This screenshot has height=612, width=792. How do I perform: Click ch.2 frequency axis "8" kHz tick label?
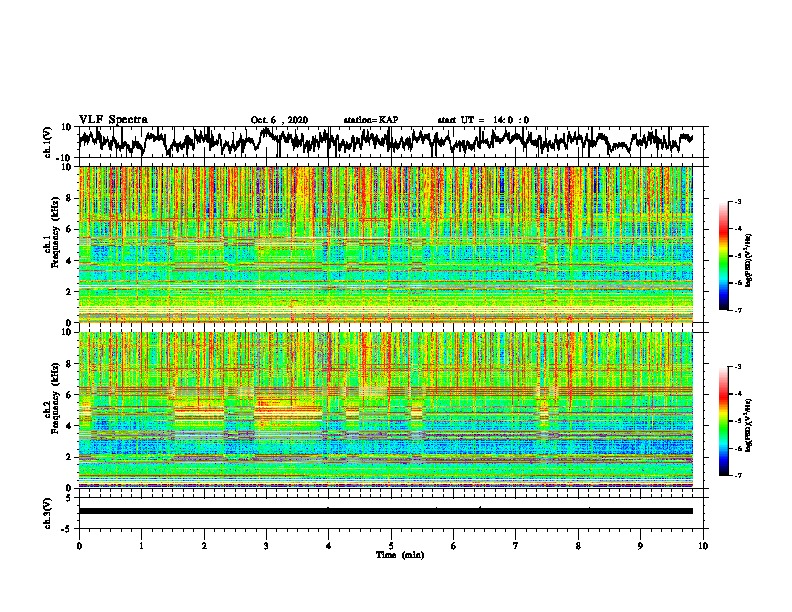(x=68, y=364)
